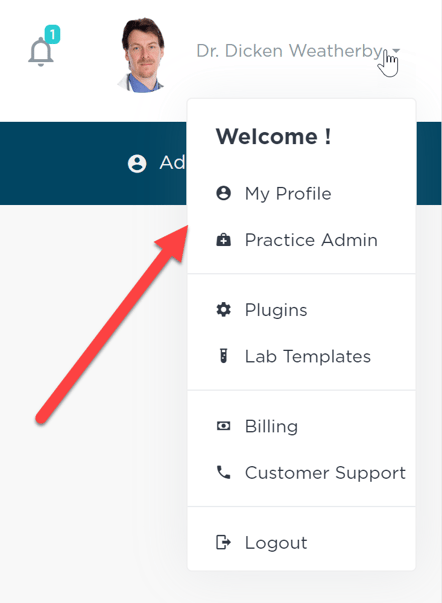Select Practice Admin from the menu

[301, 240]
